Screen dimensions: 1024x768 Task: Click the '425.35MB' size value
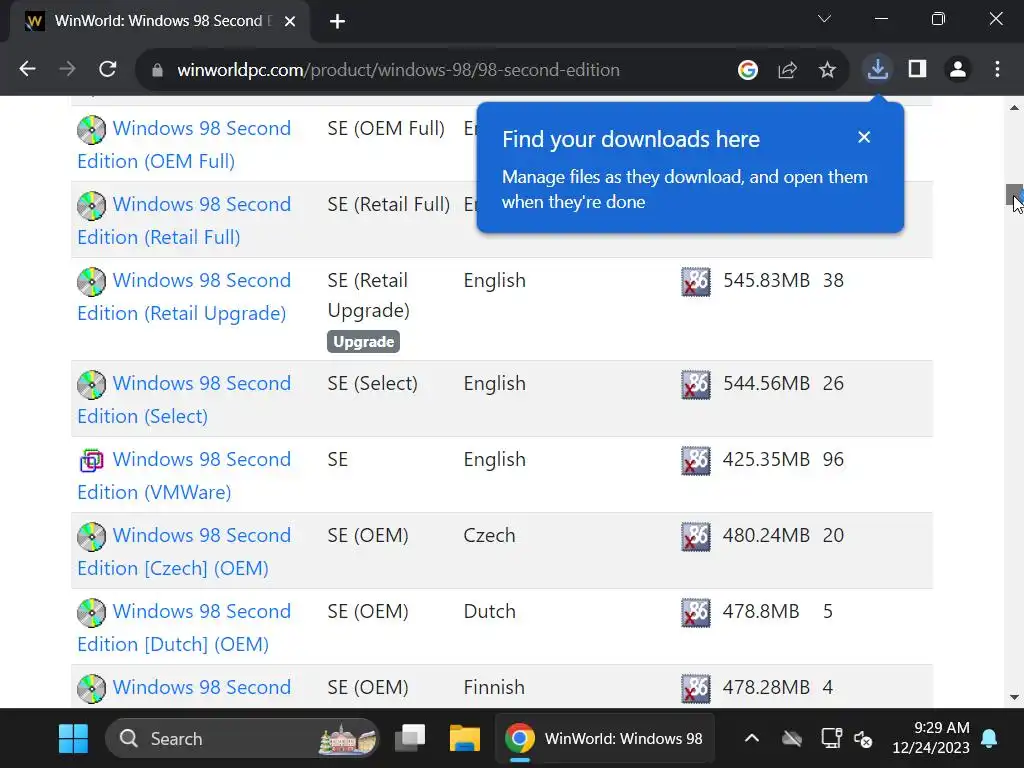[766, 459]
